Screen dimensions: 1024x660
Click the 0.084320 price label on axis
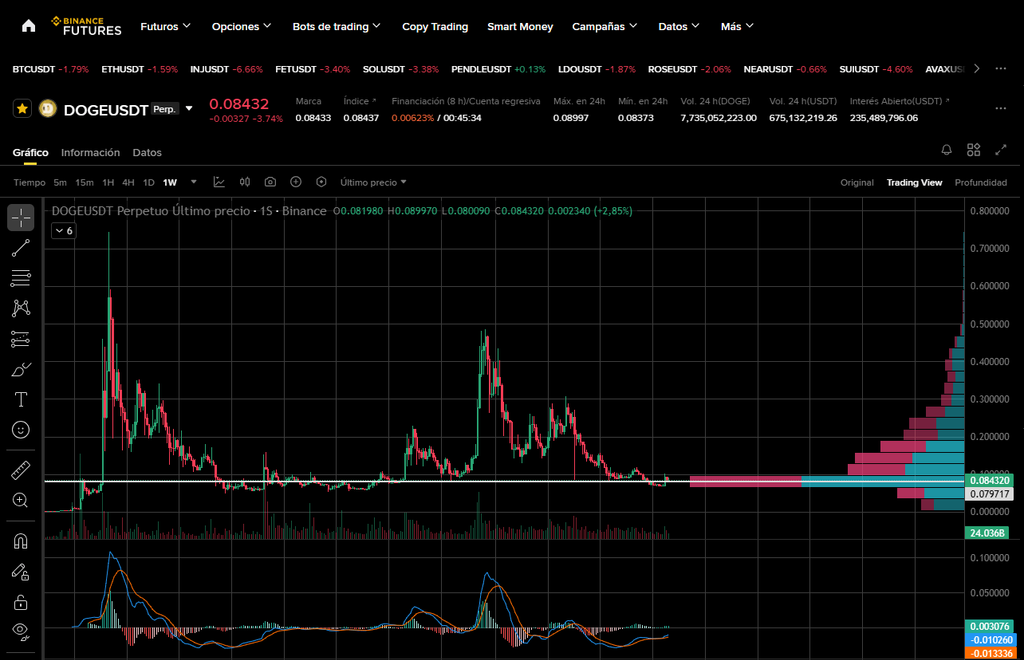(989, 480)
